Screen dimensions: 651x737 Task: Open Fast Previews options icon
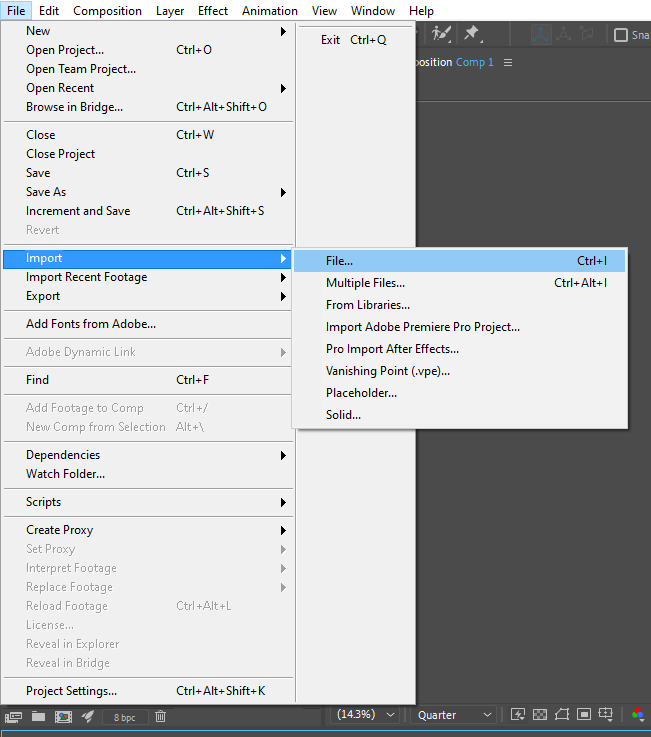point(518,715)
